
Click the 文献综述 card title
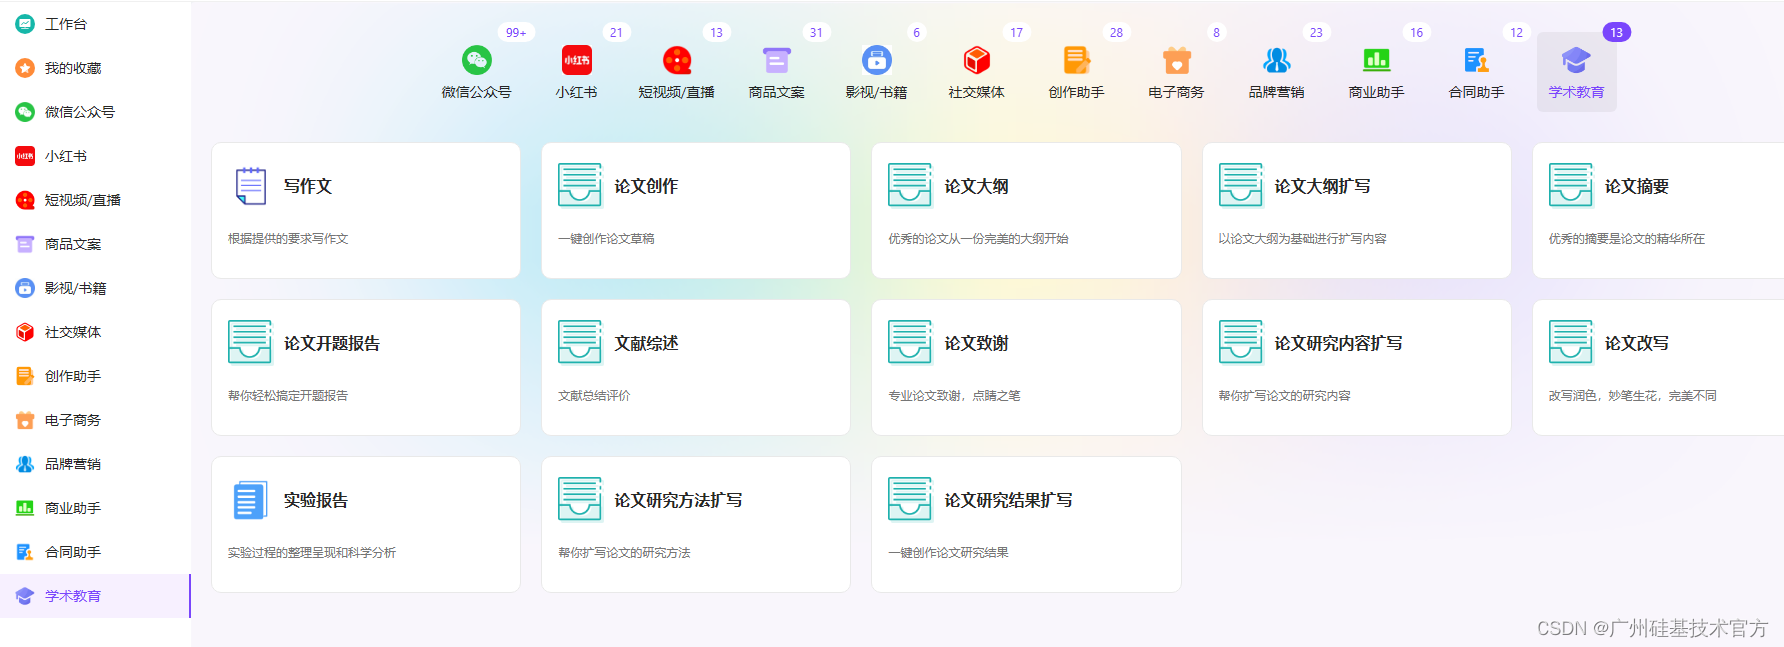tap(646, 343)
